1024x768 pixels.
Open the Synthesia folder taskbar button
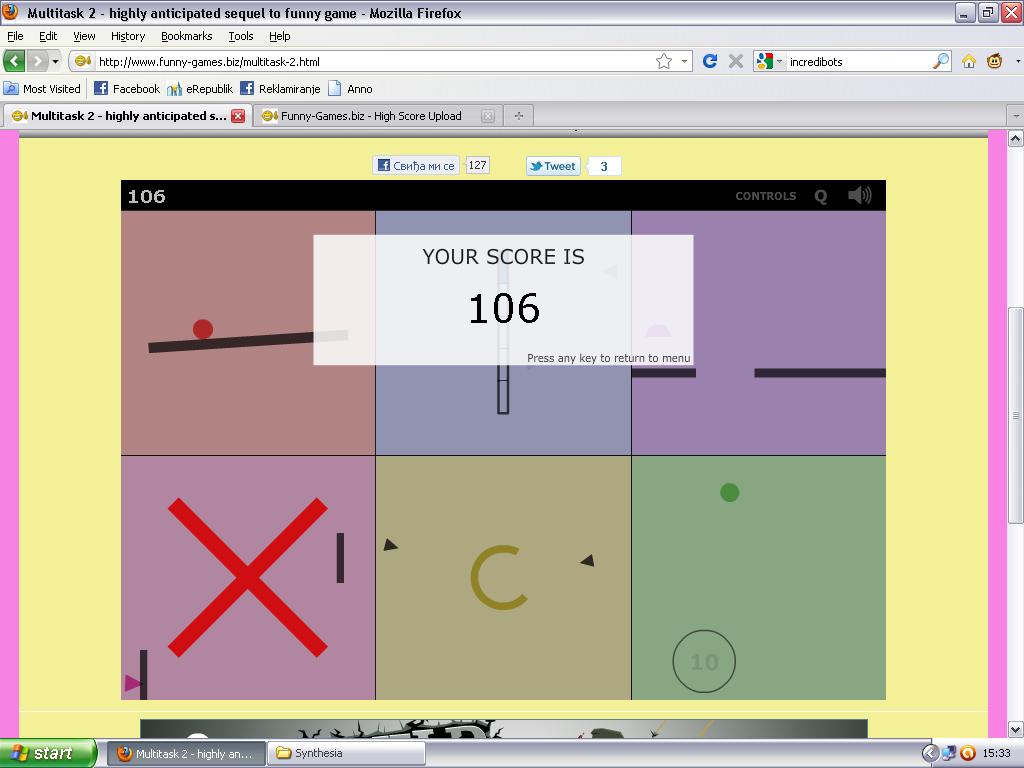(x=347, y=754)
